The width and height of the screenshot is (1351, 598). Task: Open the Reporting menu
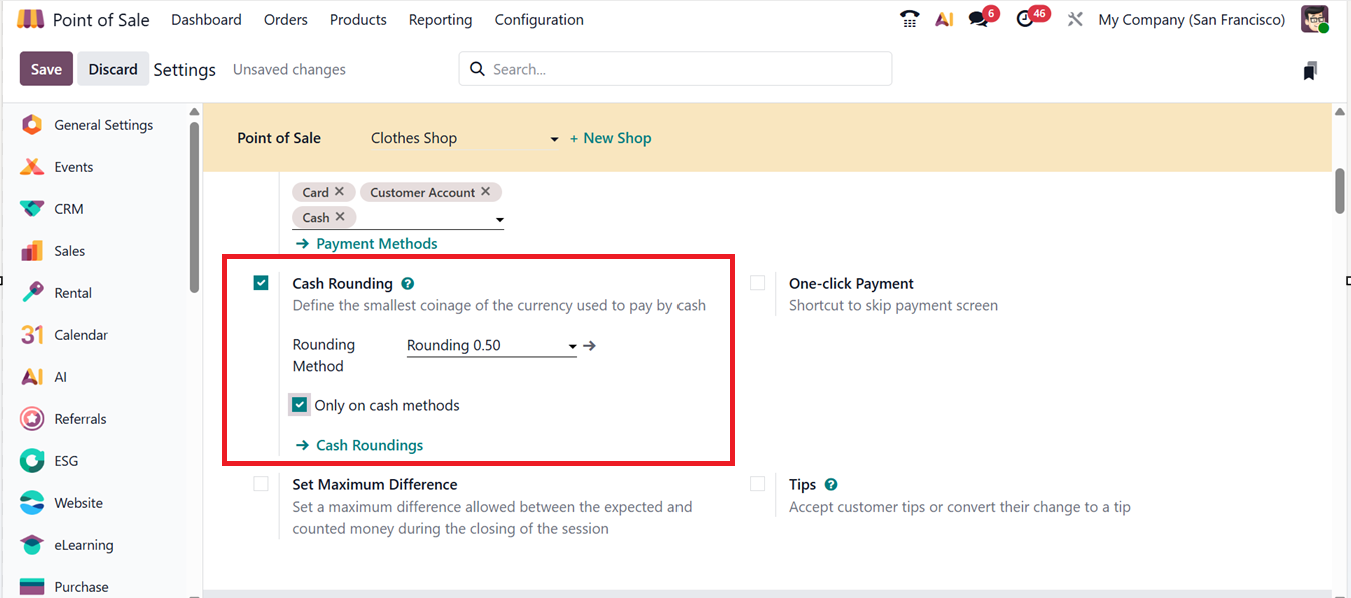point(440,20)
